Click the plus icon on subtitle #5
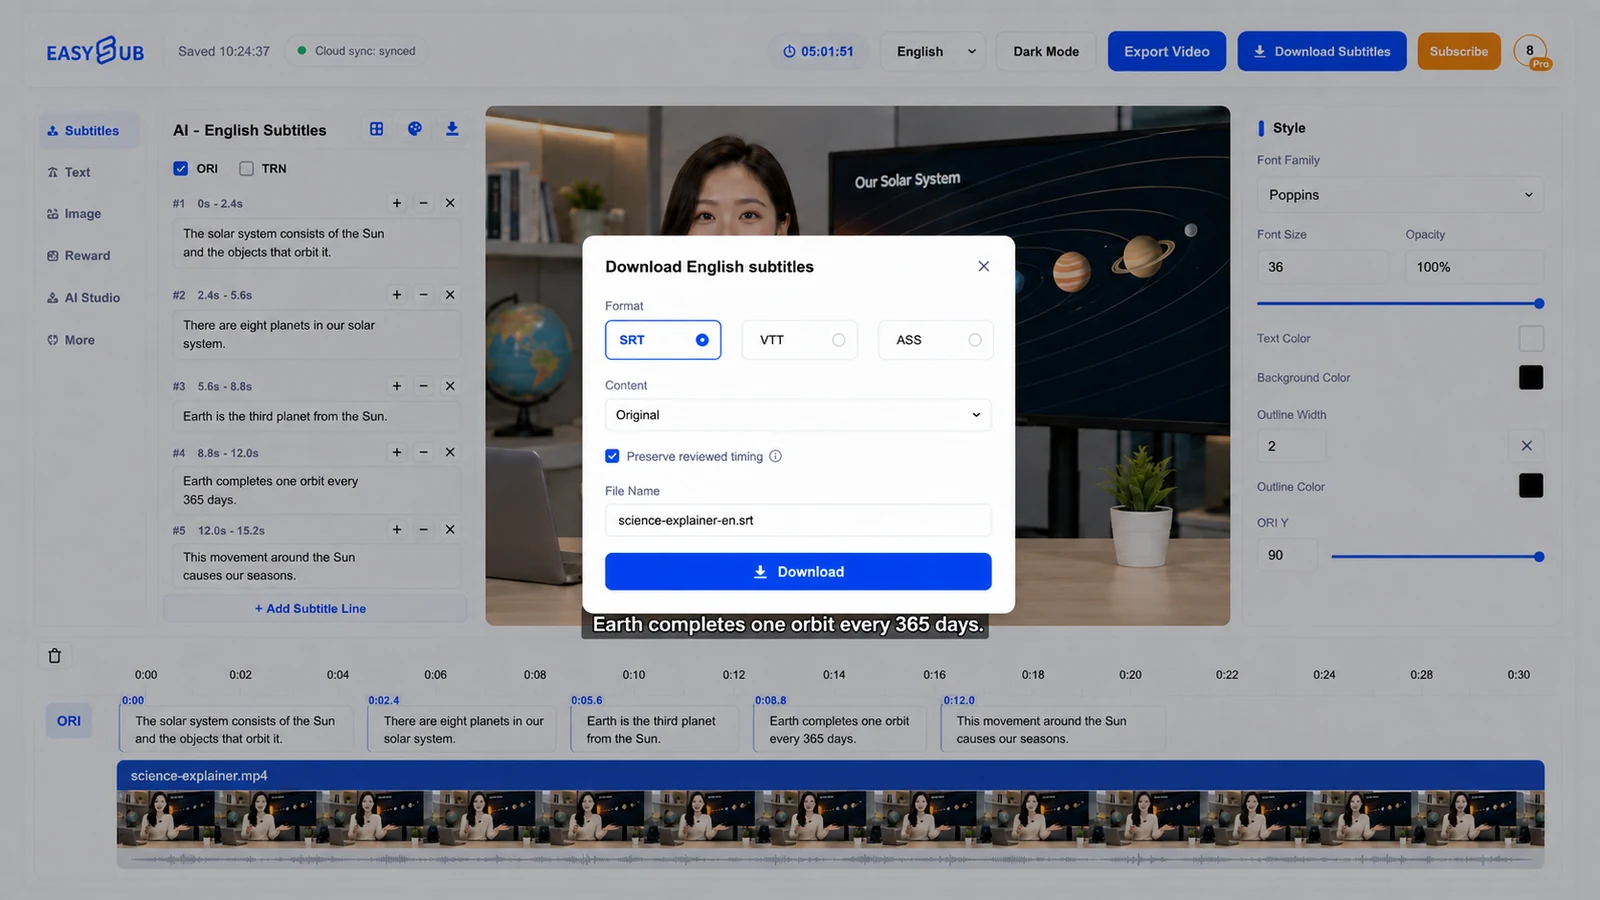Screen dimensions: 1600x900 397,529
